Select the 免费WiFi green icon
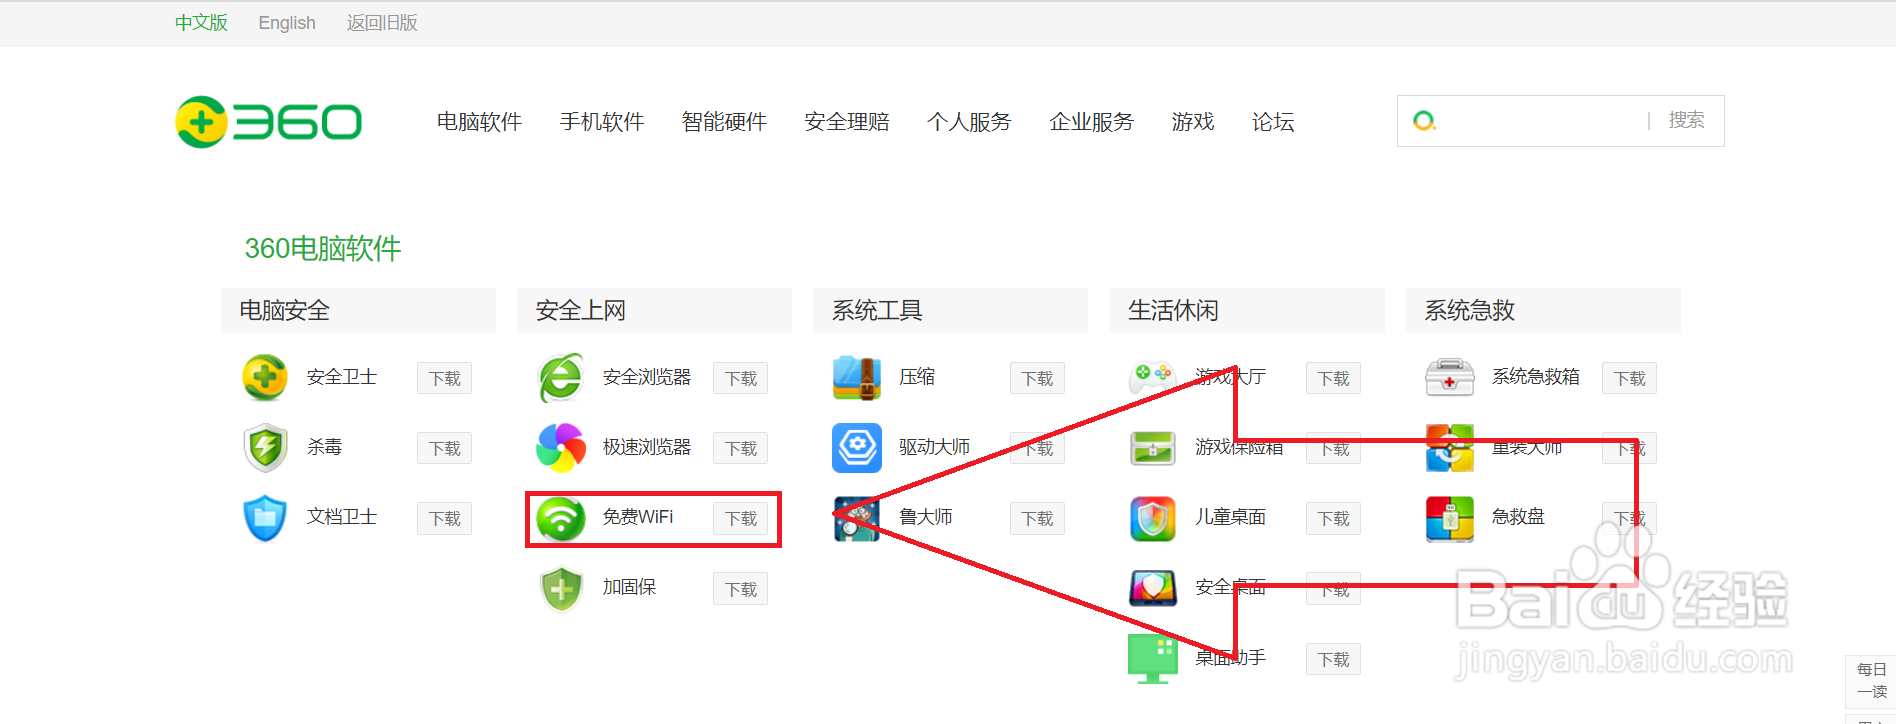The height and width of the screenshot is (724, 1896). [x=561, y=518]
